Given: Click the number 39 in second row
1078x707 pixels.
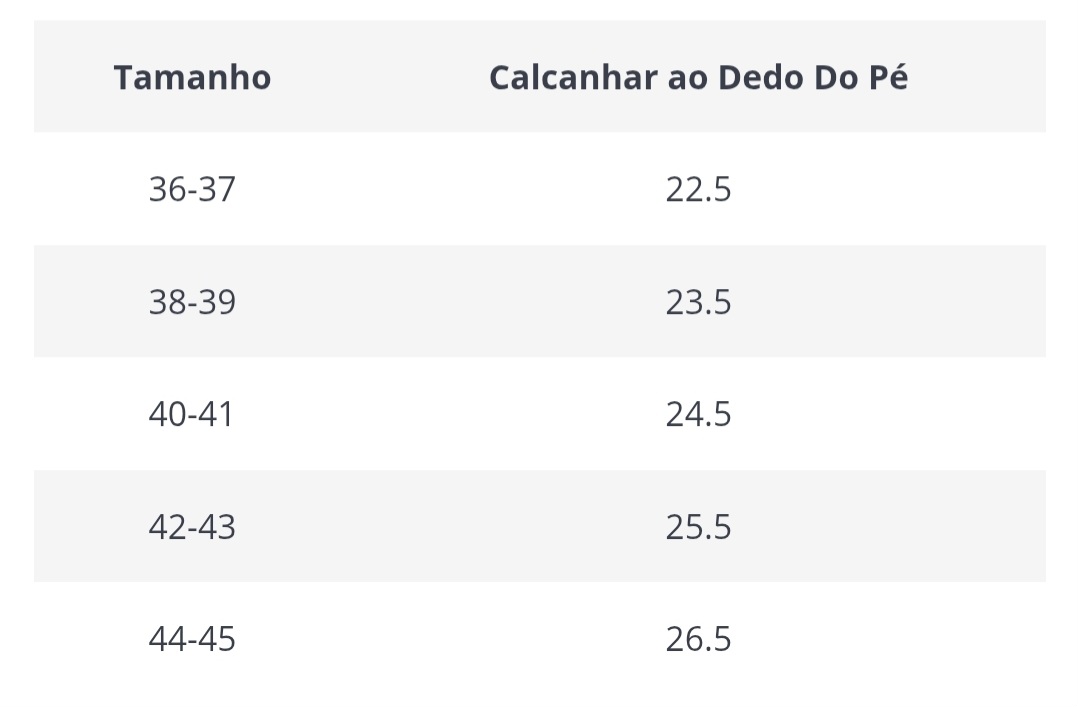Looking at the screenshot, I should pyautogui.click(x=217, y=302).
